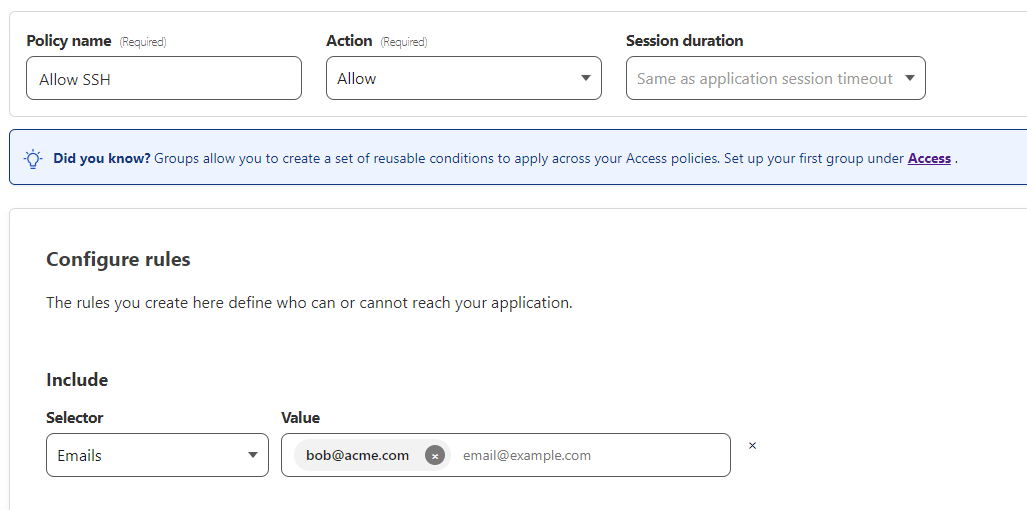Click the Selector column label

point(75,417)
